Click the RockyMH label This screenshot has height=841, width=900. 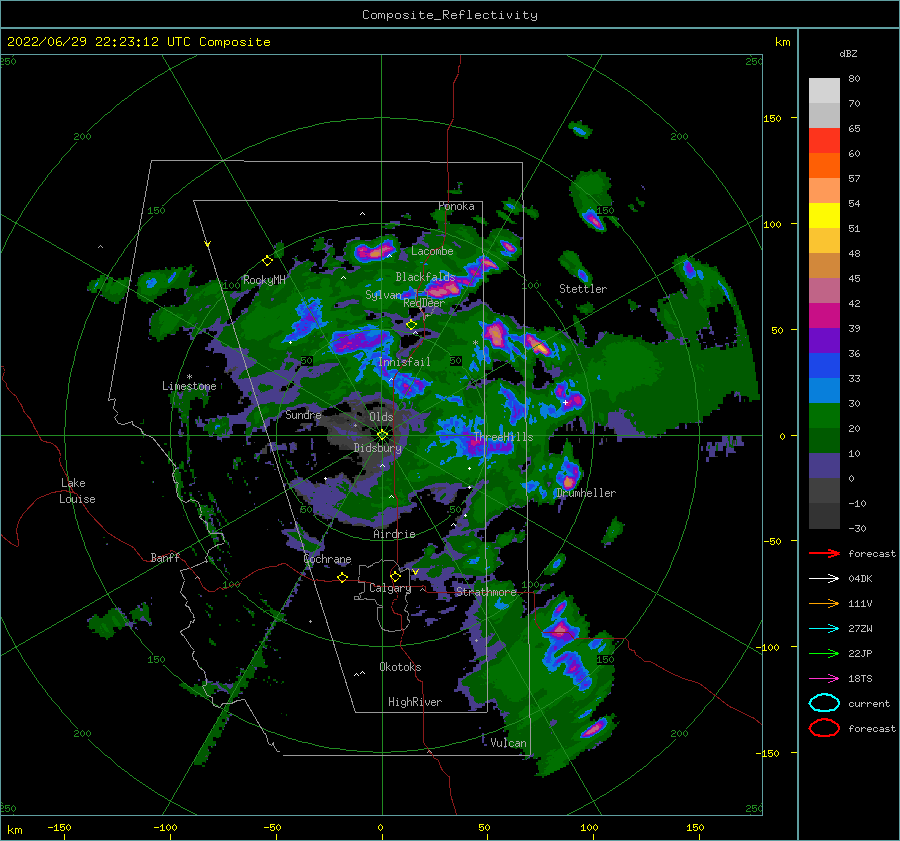[264, 280]
